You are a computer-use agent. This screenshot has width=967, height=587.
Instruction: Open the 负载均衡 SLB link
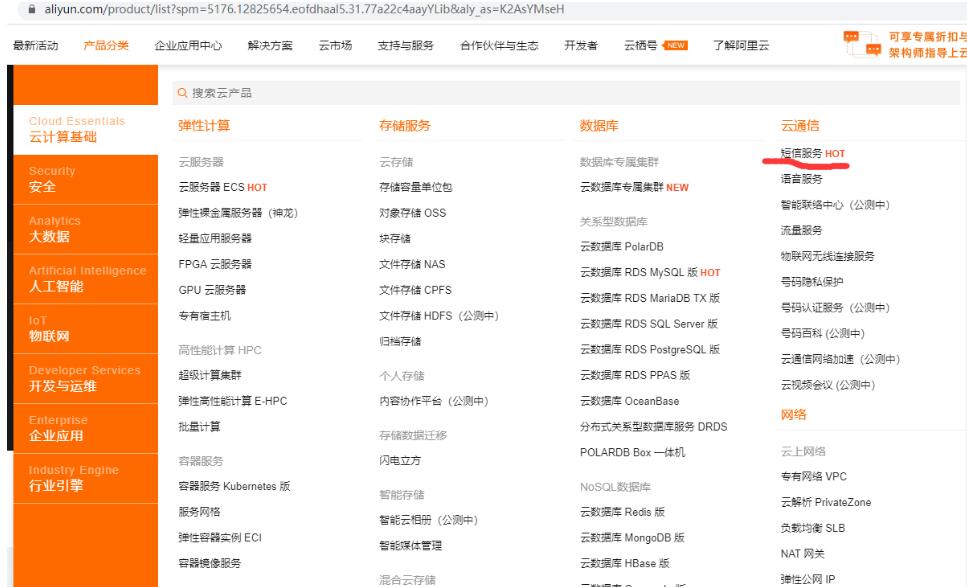click(812, 528)
